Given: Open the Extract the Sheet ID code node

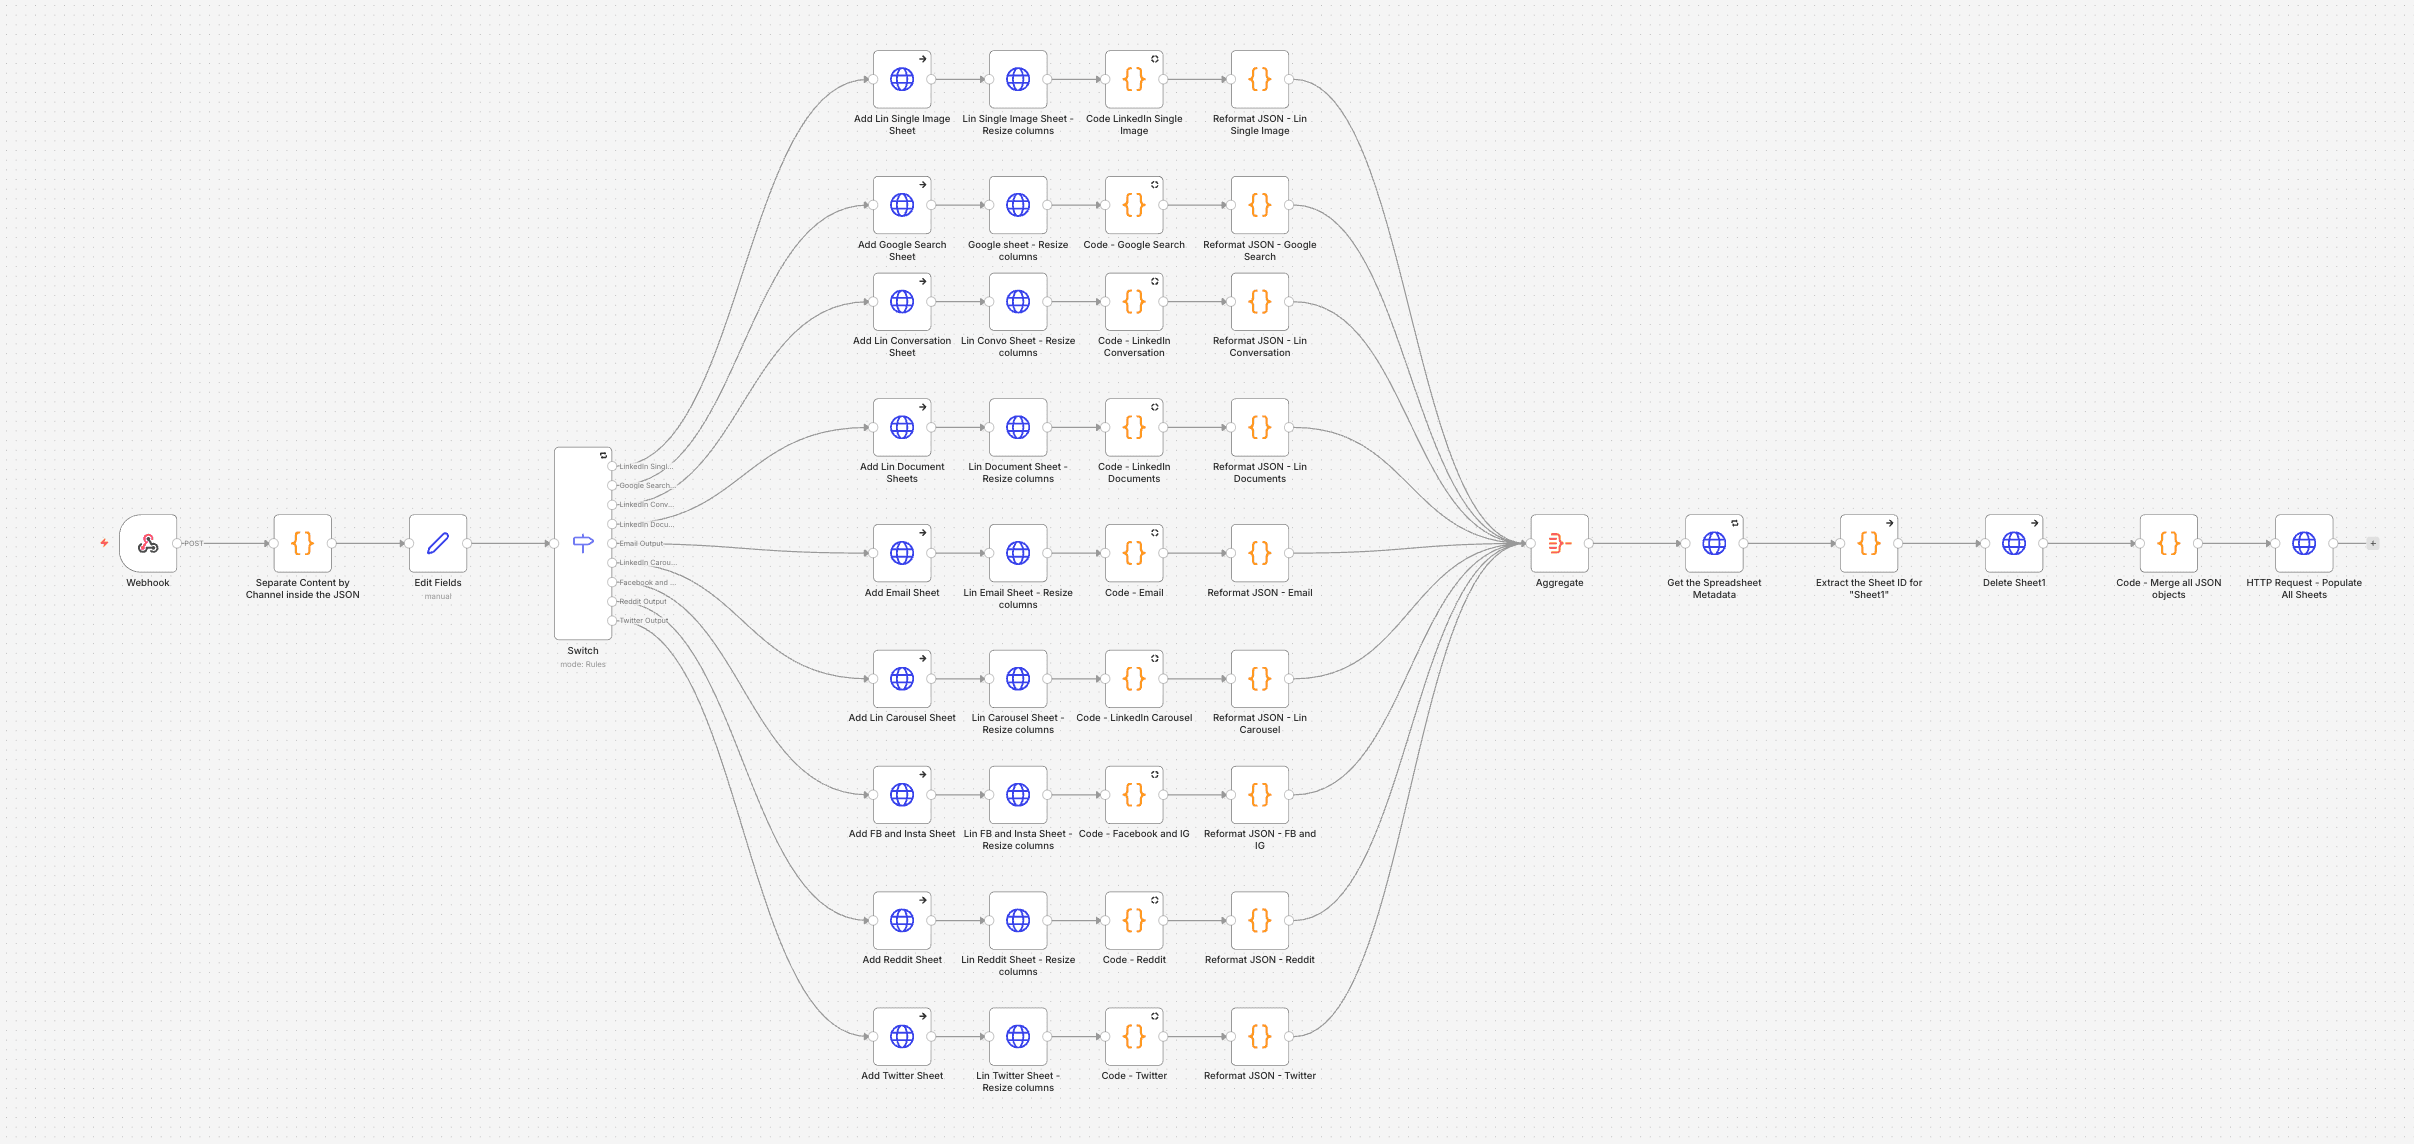Looking at the screenshot, I should pyautogui.click(x=1869, y=543).
